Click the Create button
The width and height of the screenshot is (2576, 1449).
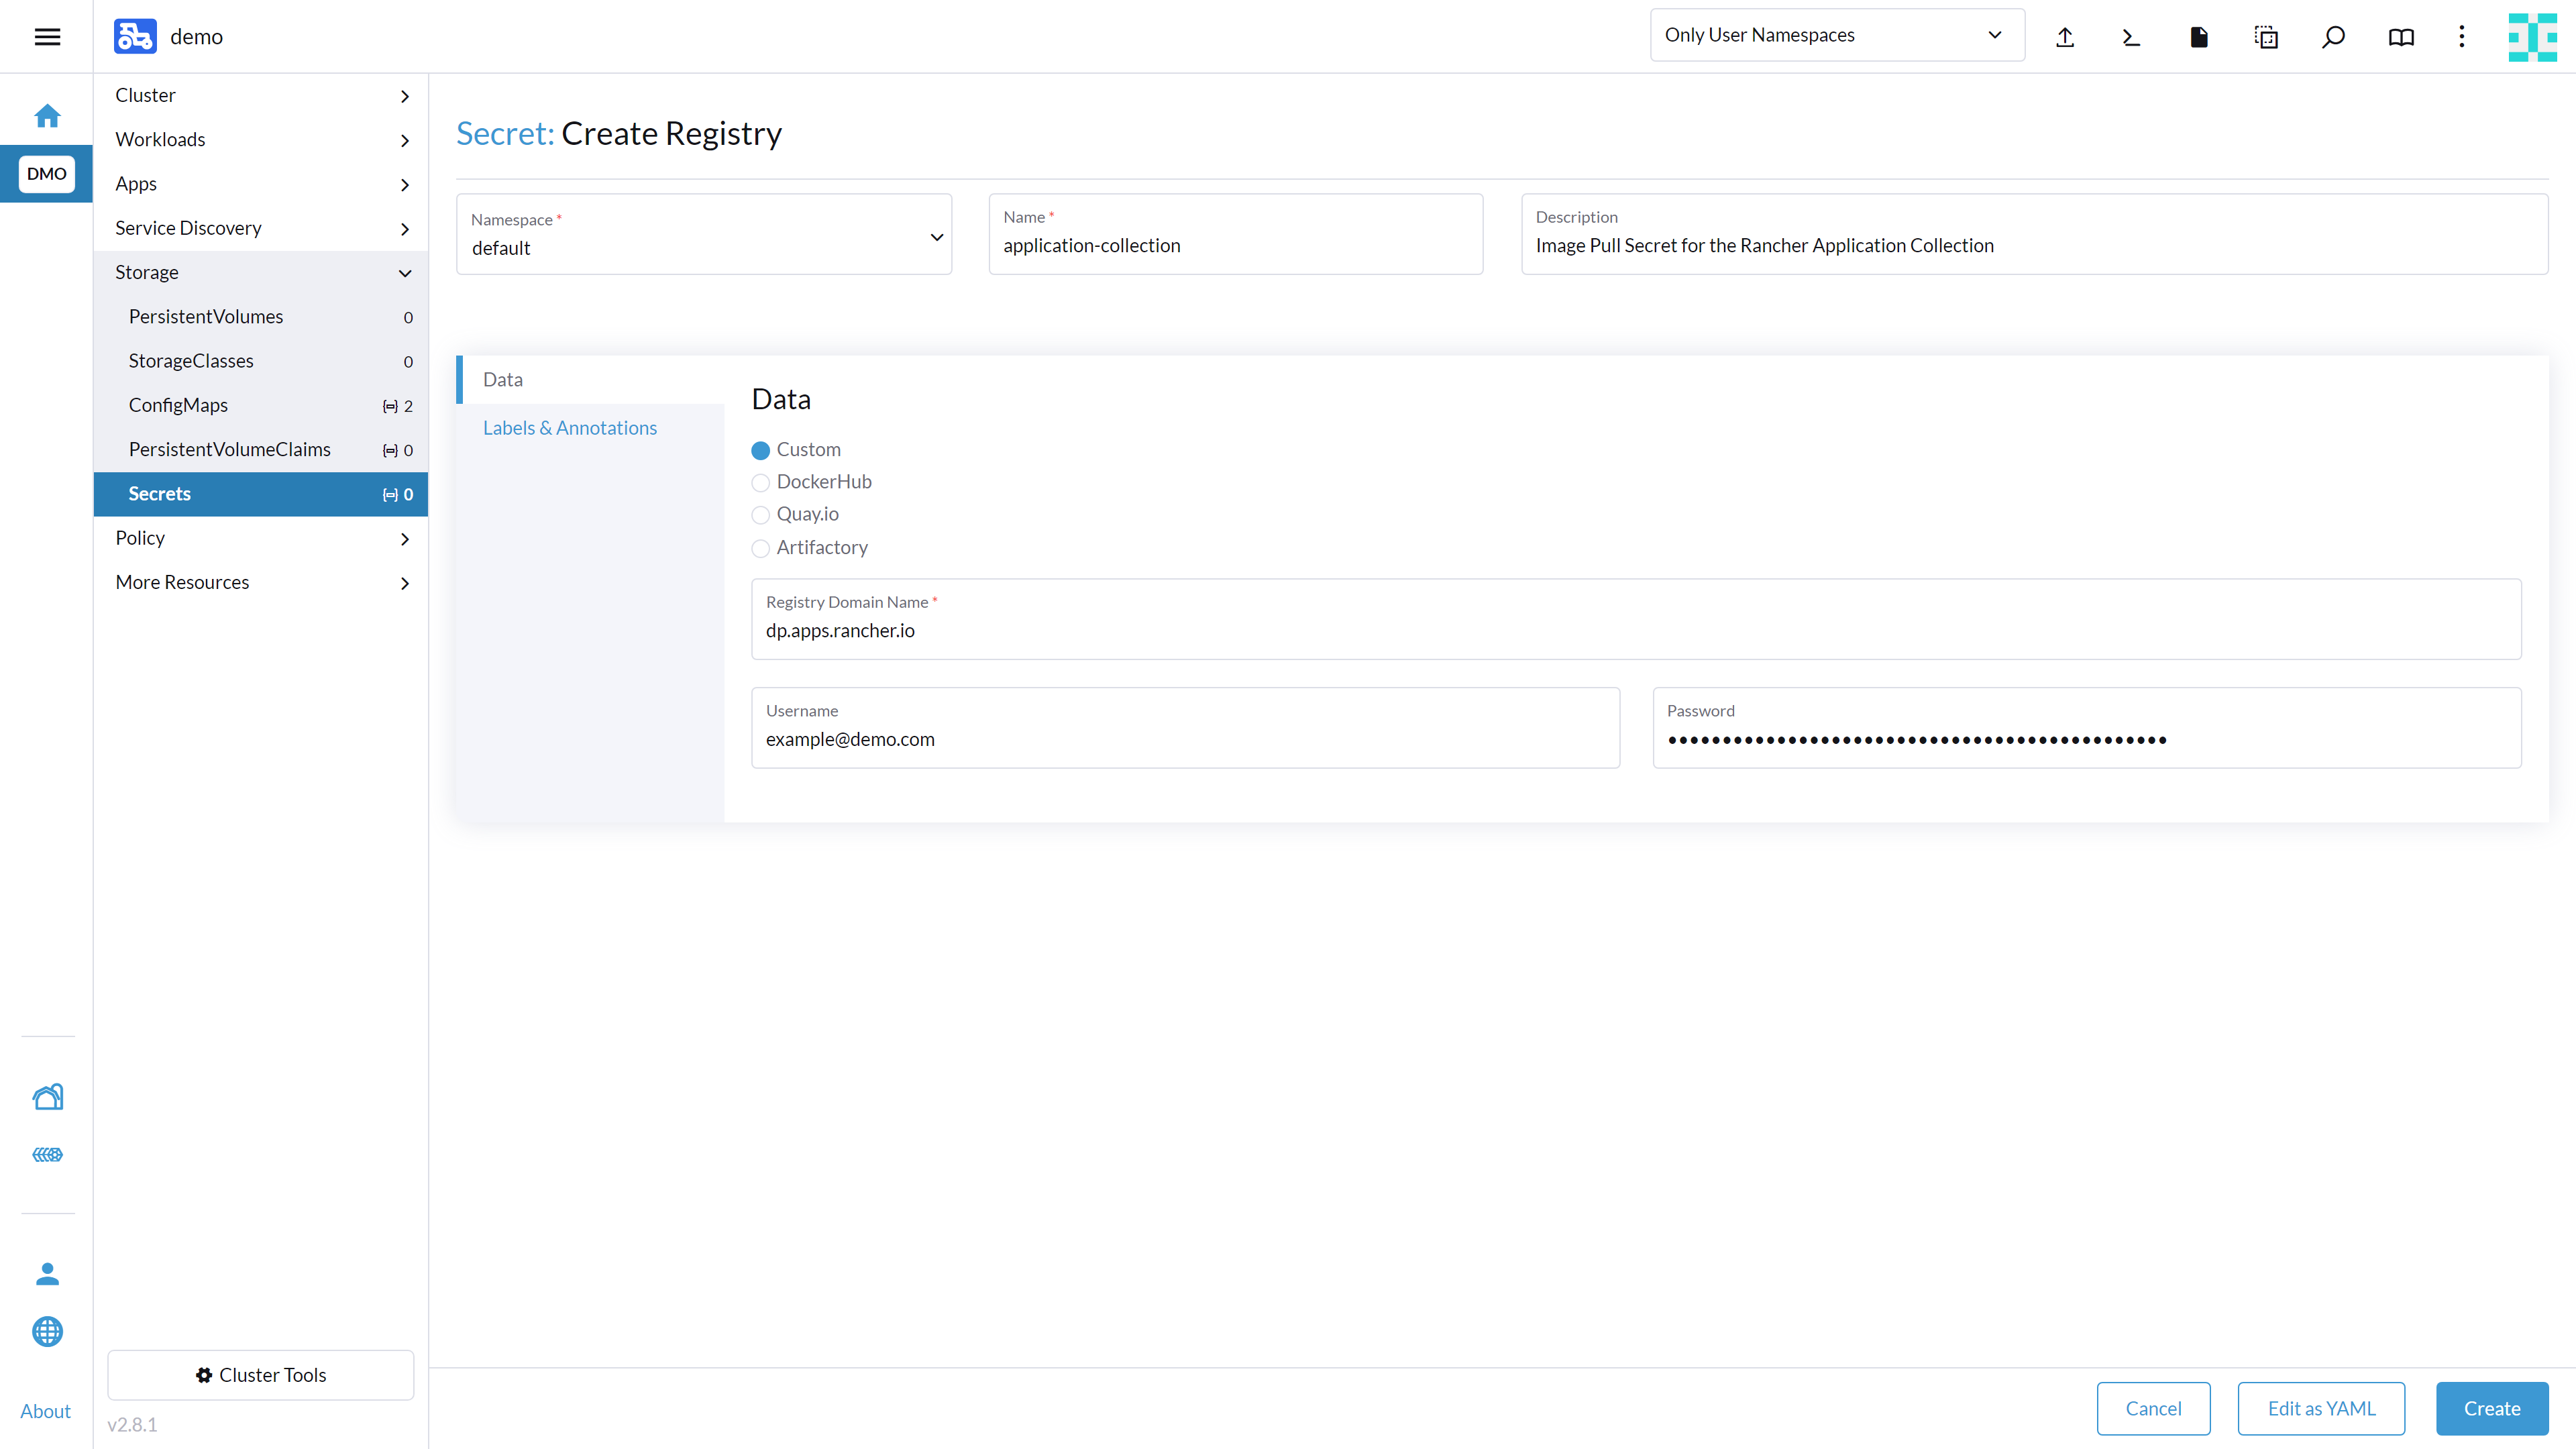(x=2491, y=1408)
